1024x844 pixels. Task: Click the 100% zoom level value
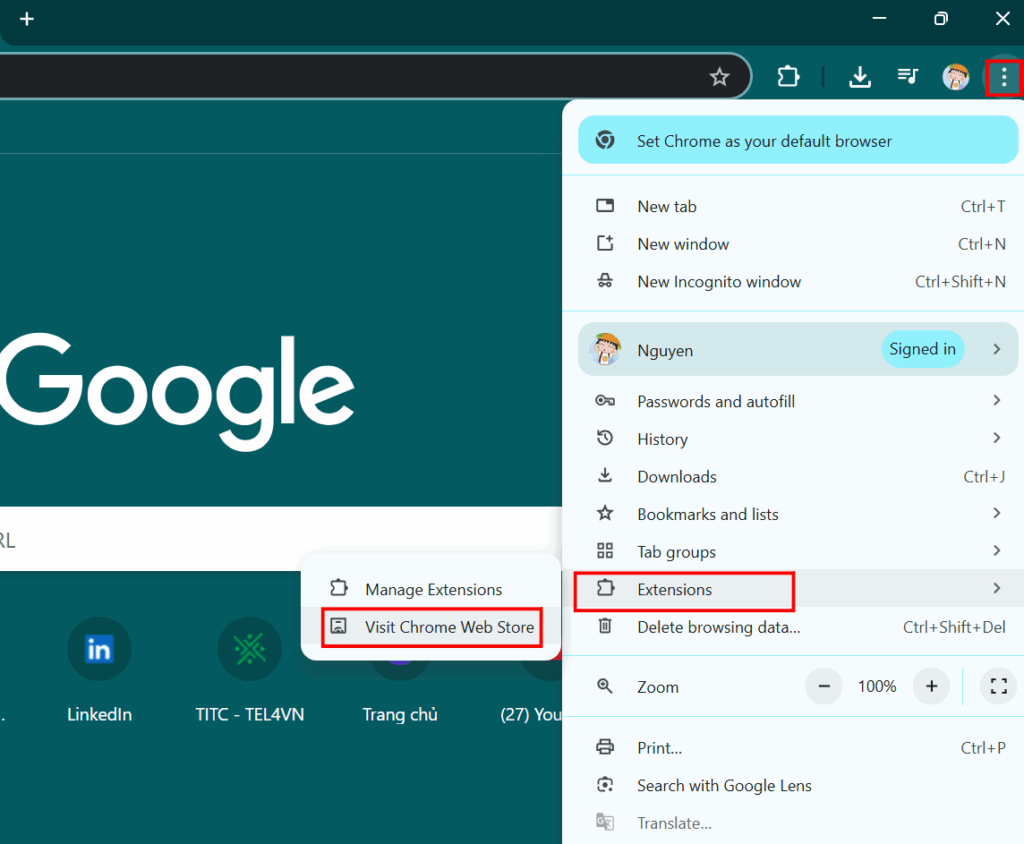click(x=877, y=687)
